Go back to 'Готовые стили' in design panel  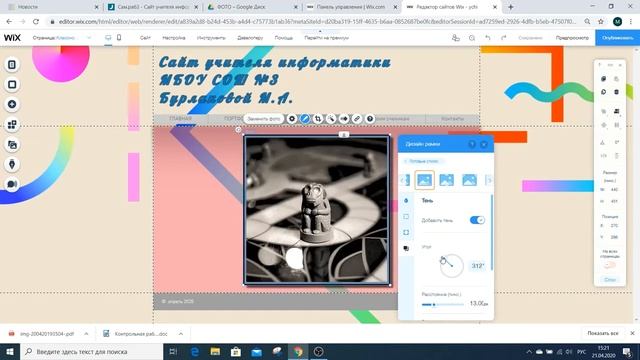point(423,161)
